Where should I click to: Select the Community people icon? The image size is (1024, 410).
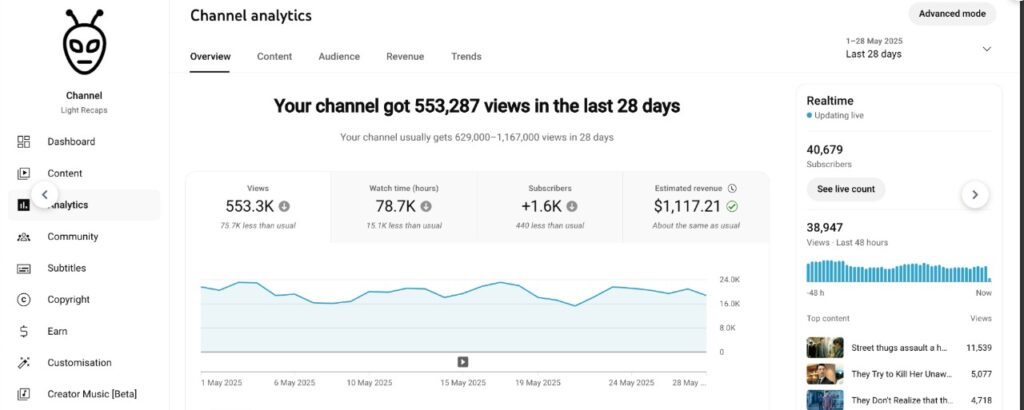pyautogui.click(x=24, y=237)
